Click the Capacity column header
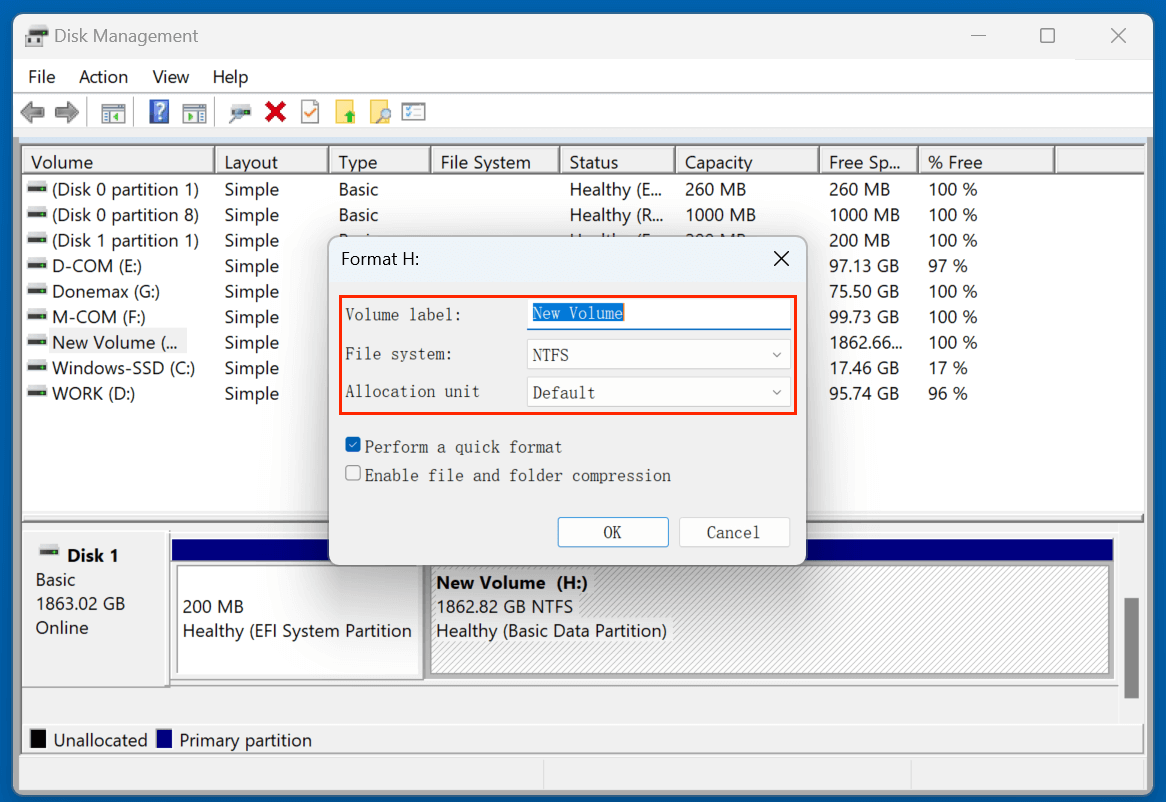1166x802 pixels. pyautogui.click(x=718, y=162)
